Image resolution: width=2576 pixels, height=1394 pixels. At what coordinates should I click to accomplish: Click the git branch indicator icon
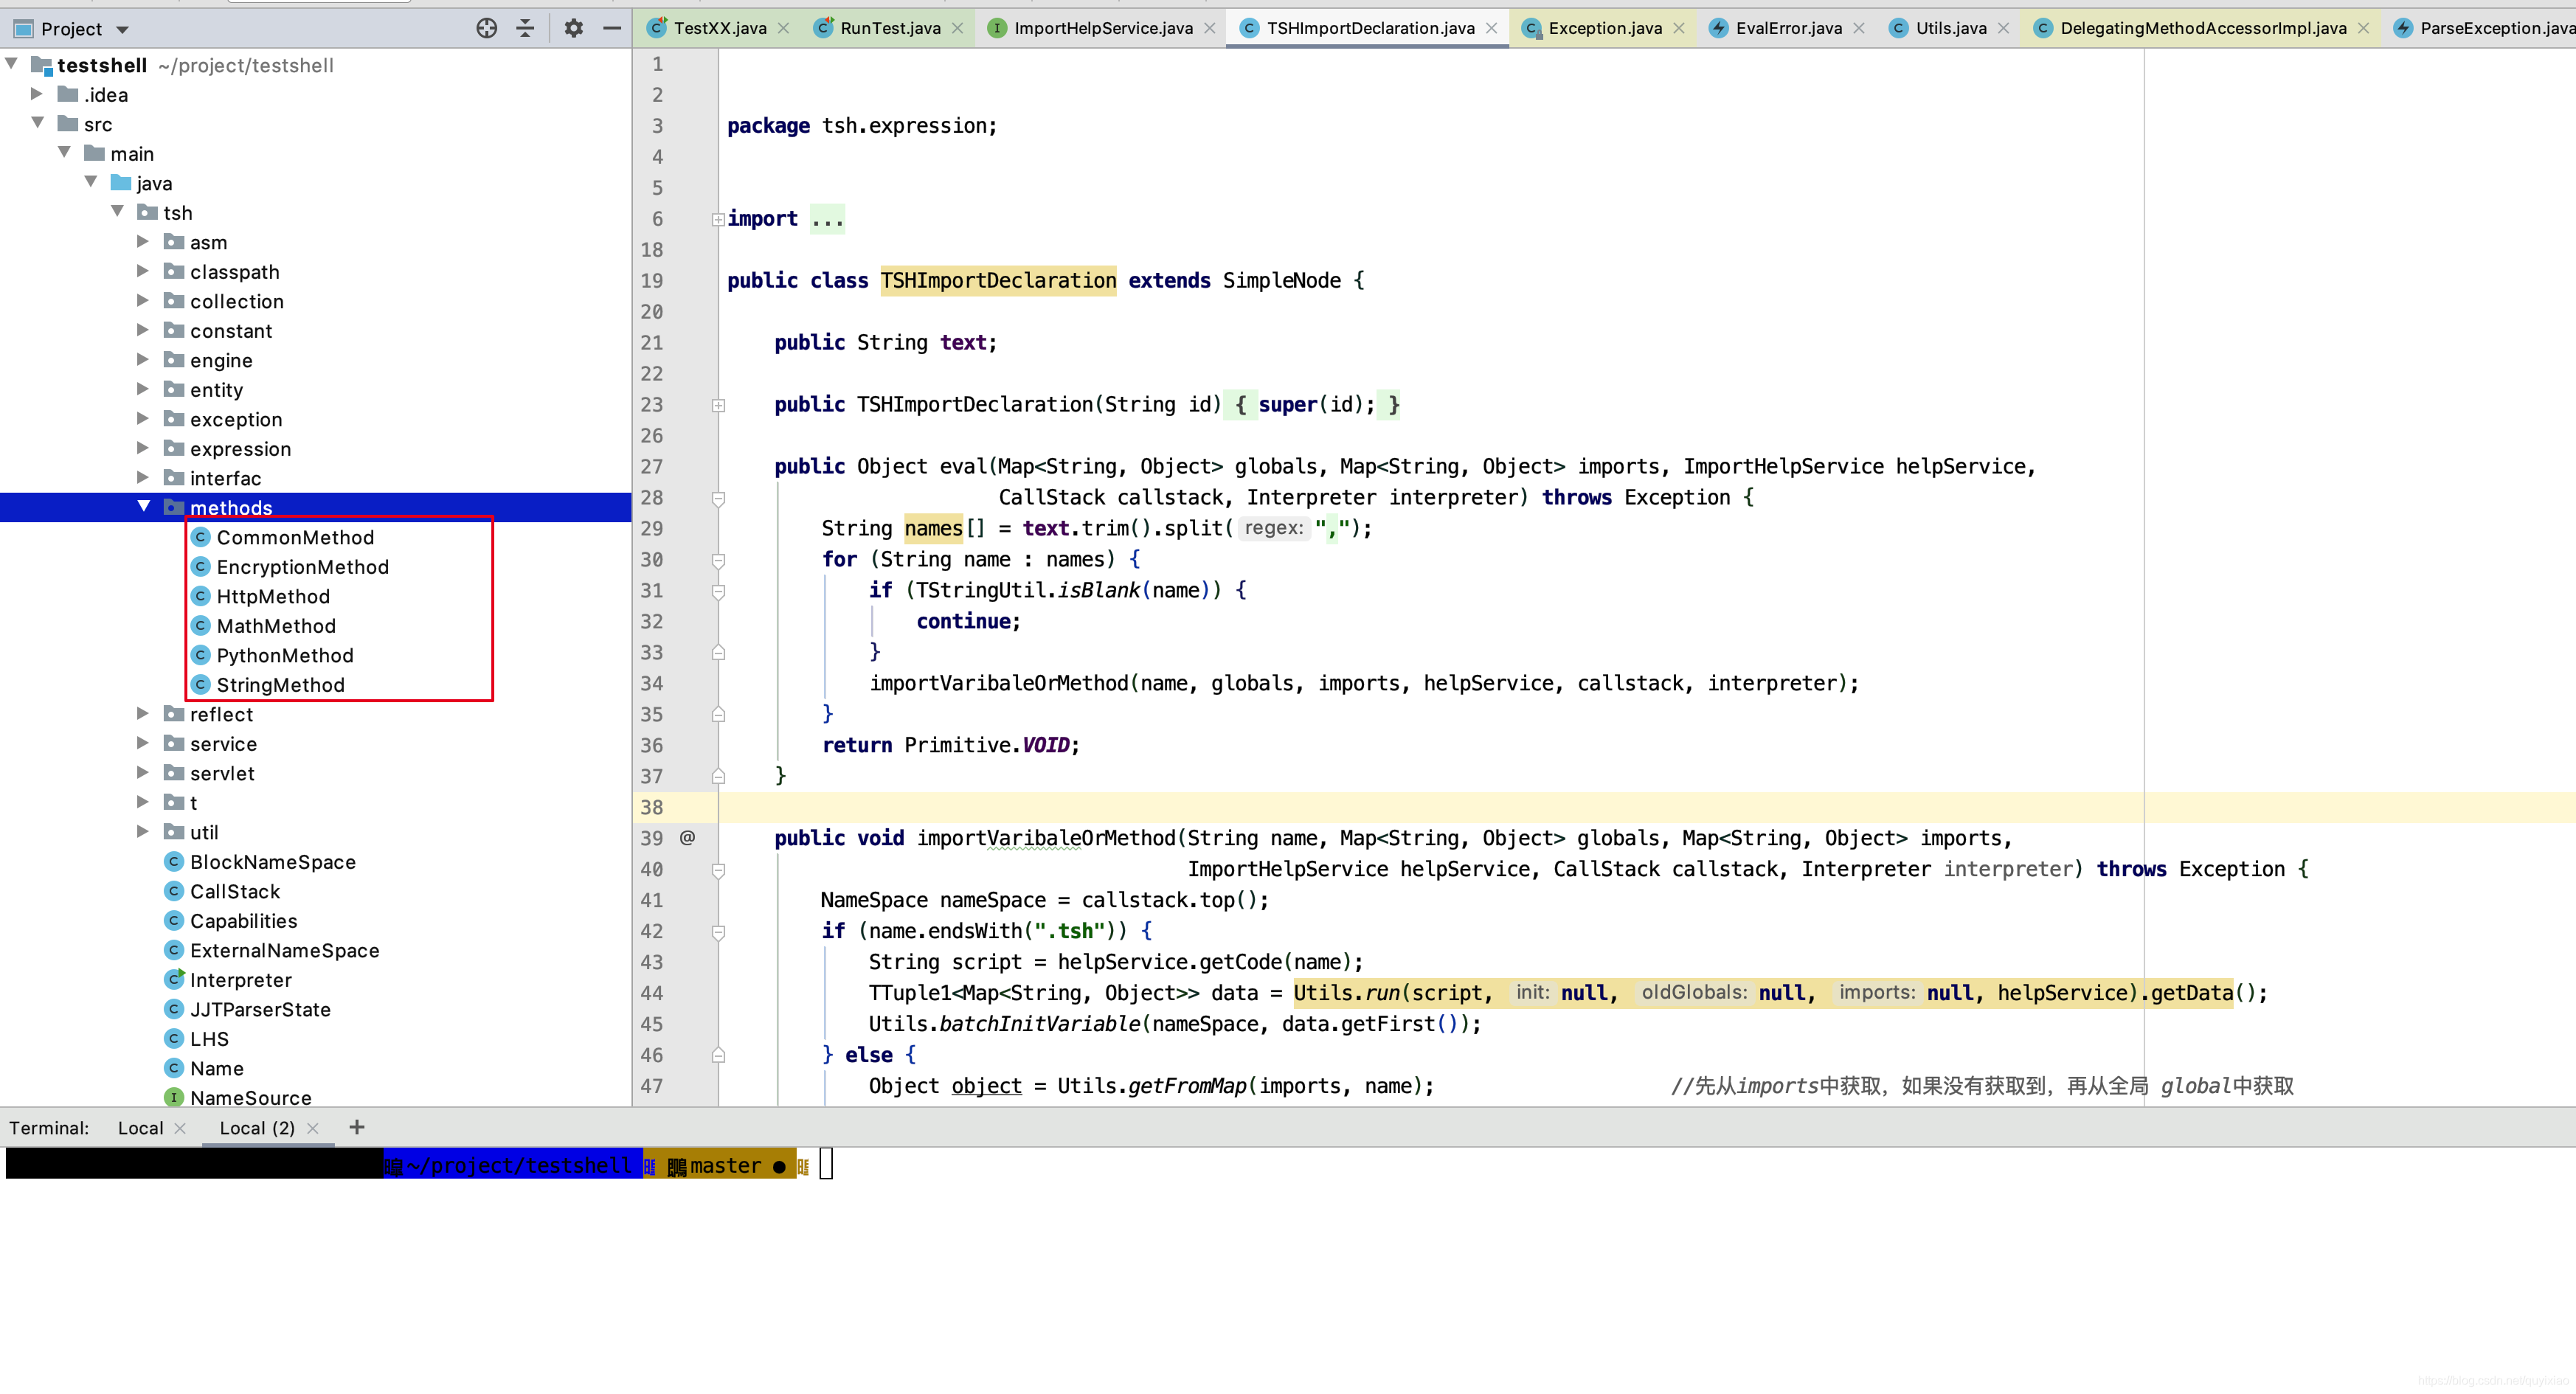pyautogui.click(x=674, y=1164)
